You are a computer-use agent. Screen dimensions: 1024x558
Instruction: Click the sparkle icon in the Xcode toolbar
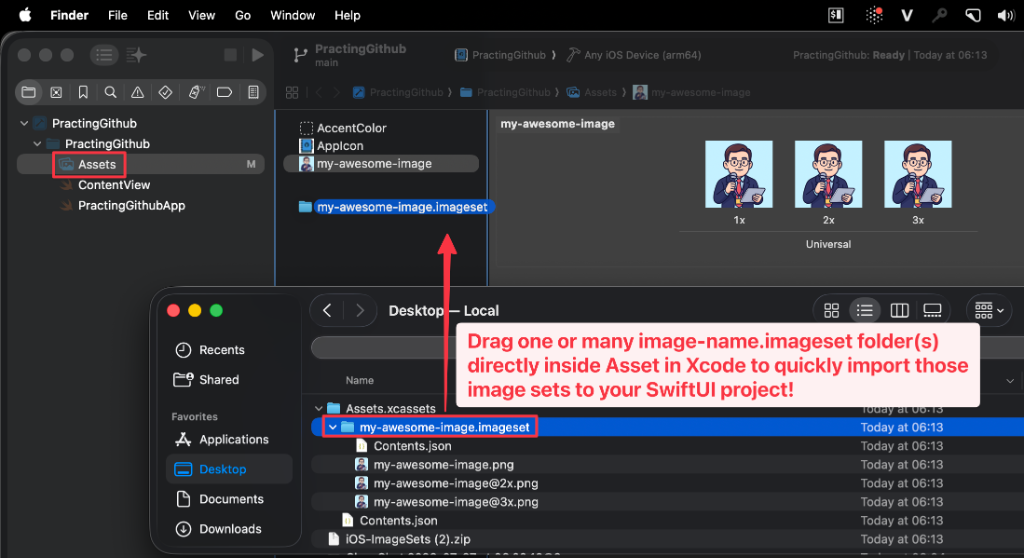point(136,55)
